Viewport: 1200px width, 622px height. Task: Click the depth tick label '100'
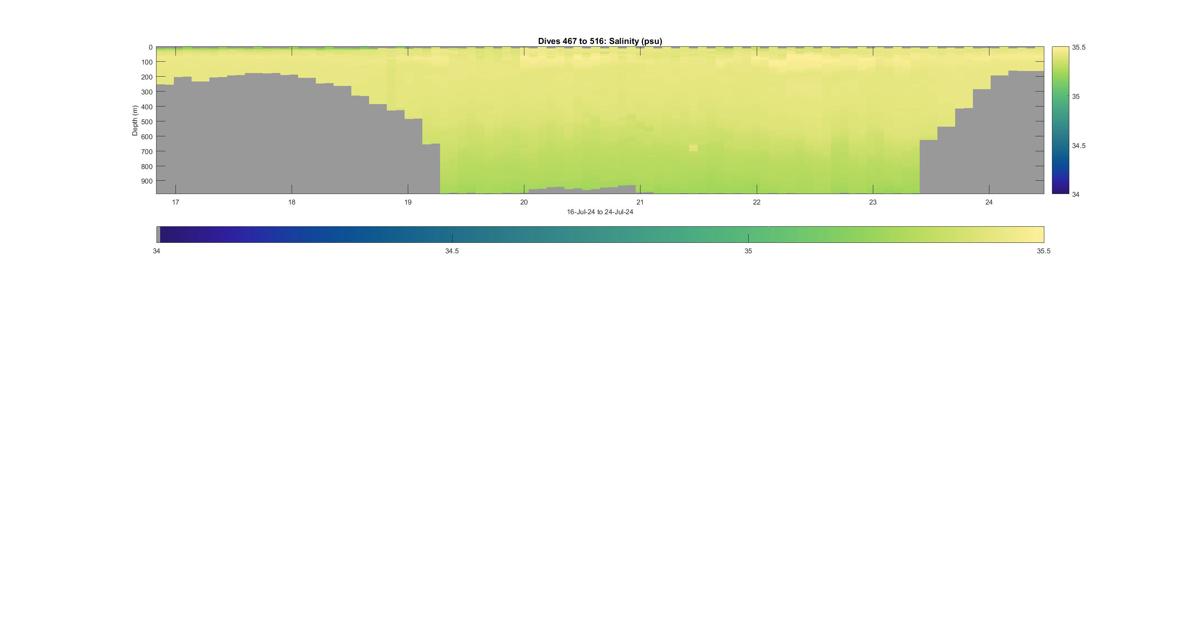147,62
